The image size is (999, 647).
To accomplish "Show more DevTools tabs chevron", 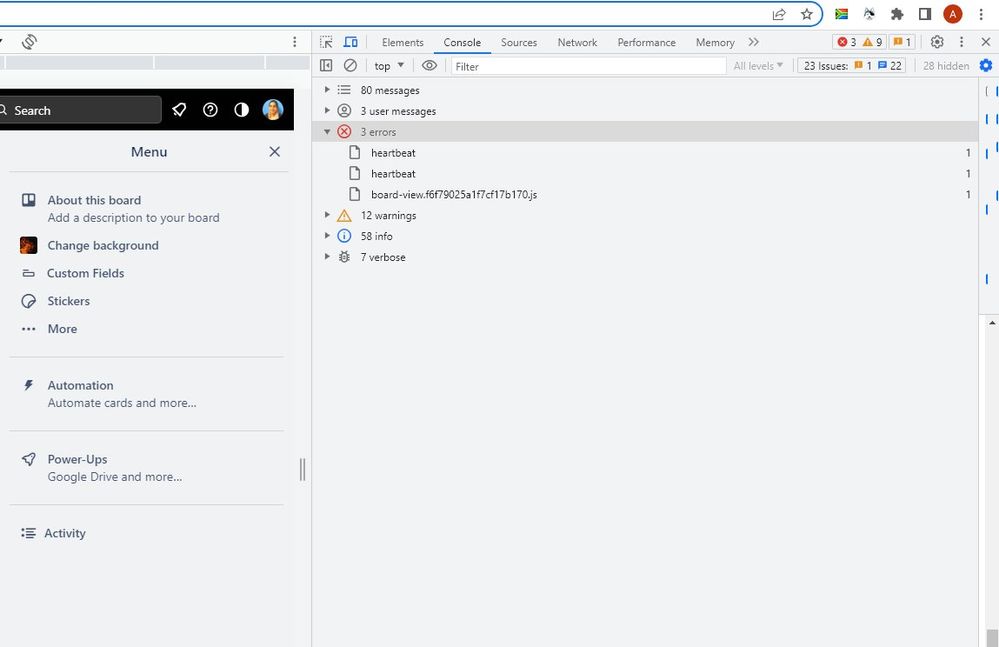I will pos(754,42).
